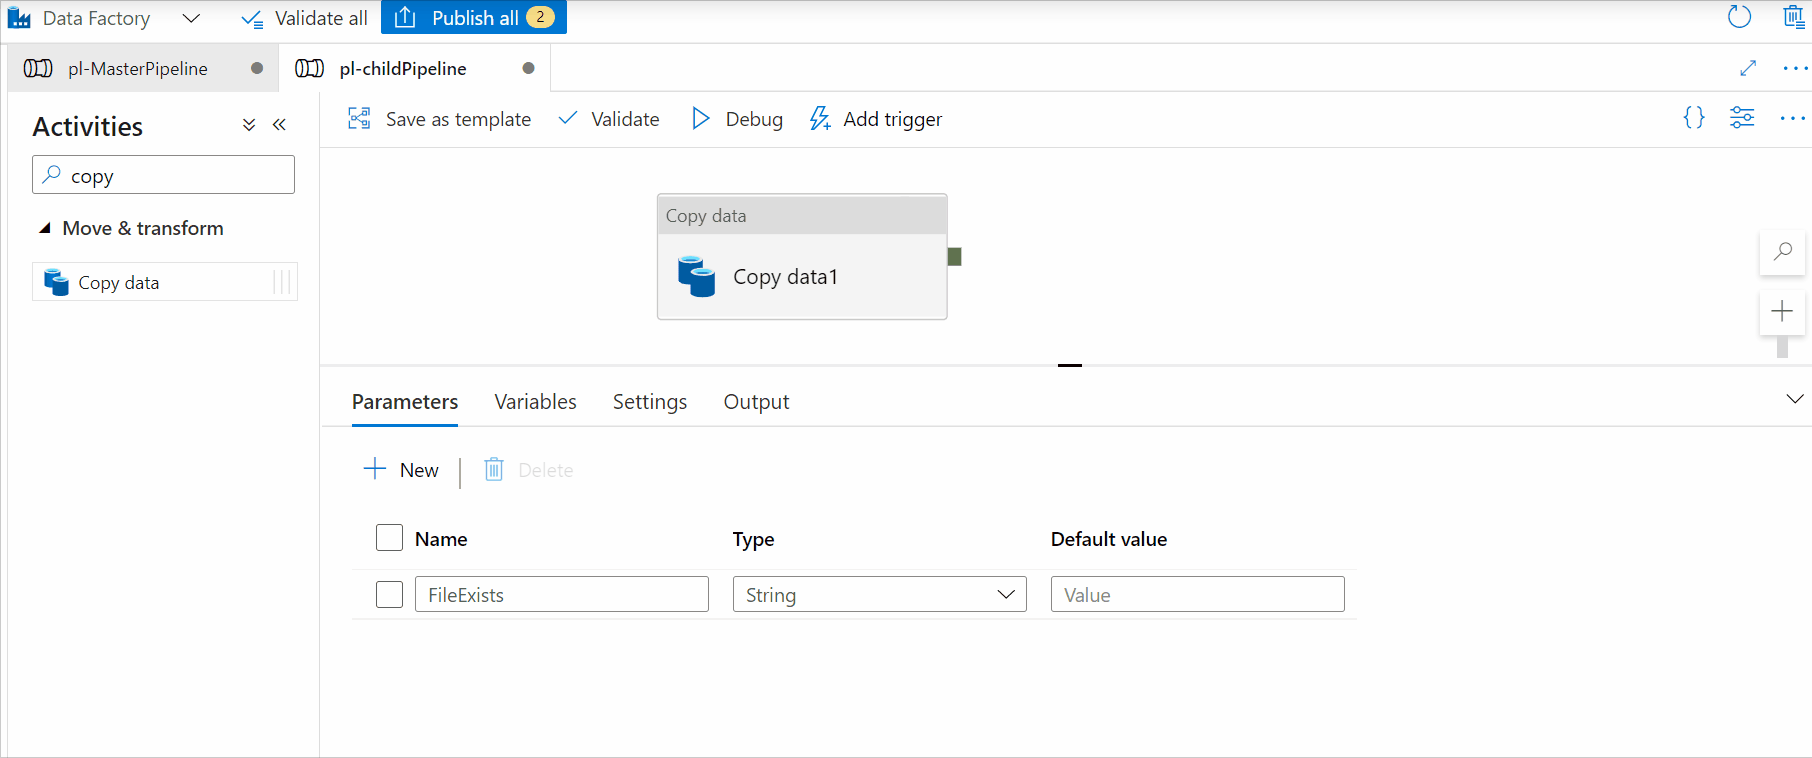Open pipeline toolbar ellipsis menu

(1793, 118)
